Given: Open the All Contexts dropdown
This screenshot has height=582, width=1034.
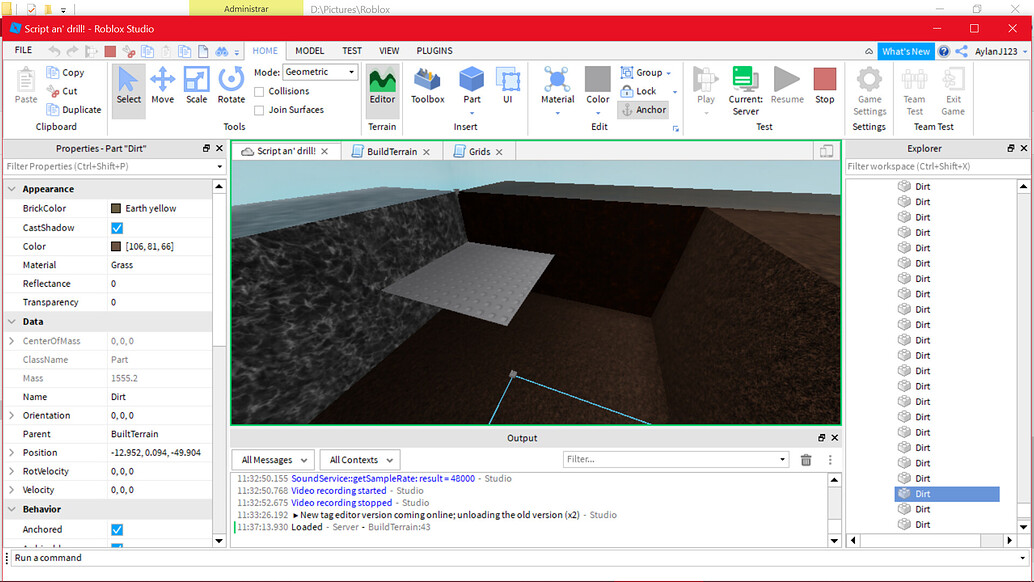Looking at the screenshot, I should tap(359, 459).
